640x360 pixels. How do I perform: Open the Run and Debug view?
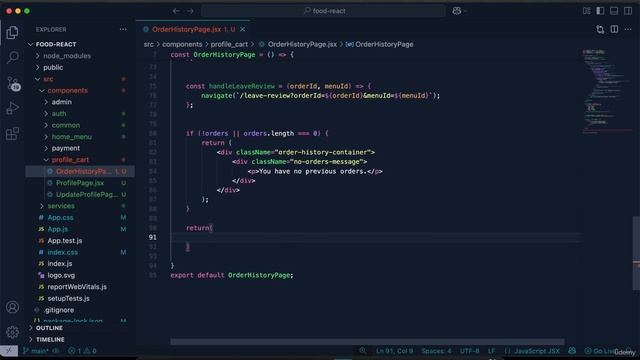point(12,109)
